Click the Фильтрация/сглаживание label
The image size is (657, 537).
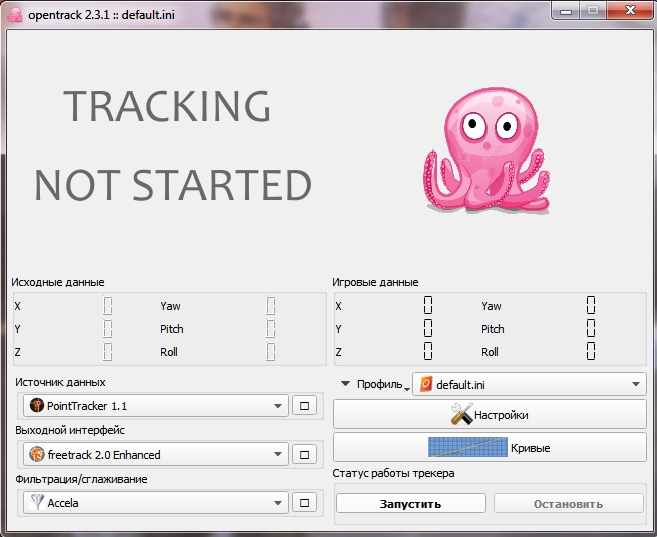pos(81,479)
